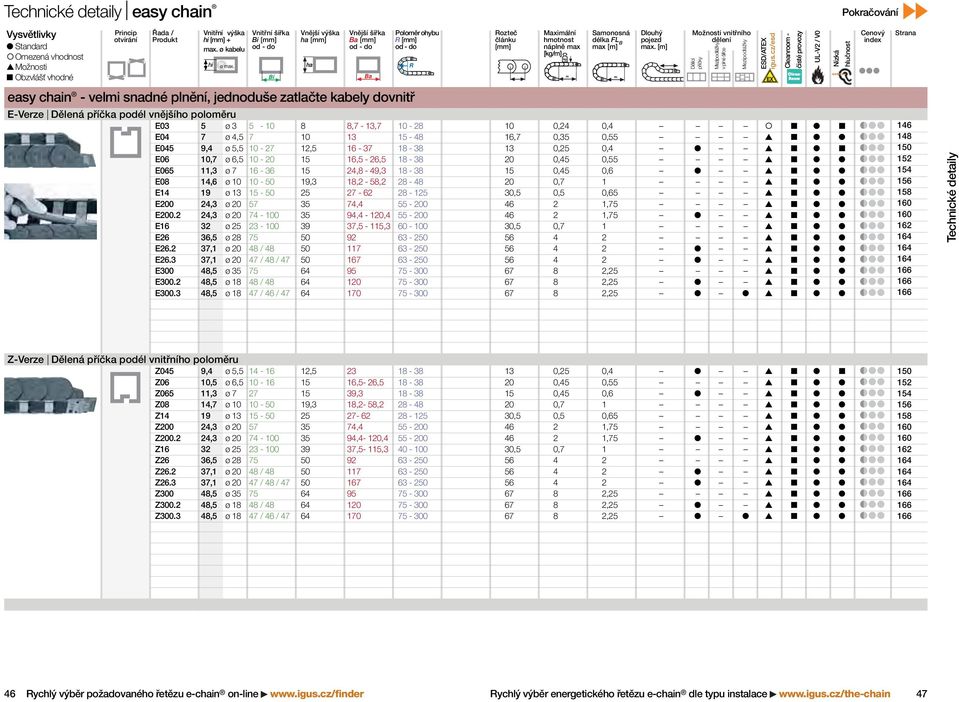This screenshot has width=959, height=702.
Task: Select product E03 in the table
Action: click(x=162, y=126)
